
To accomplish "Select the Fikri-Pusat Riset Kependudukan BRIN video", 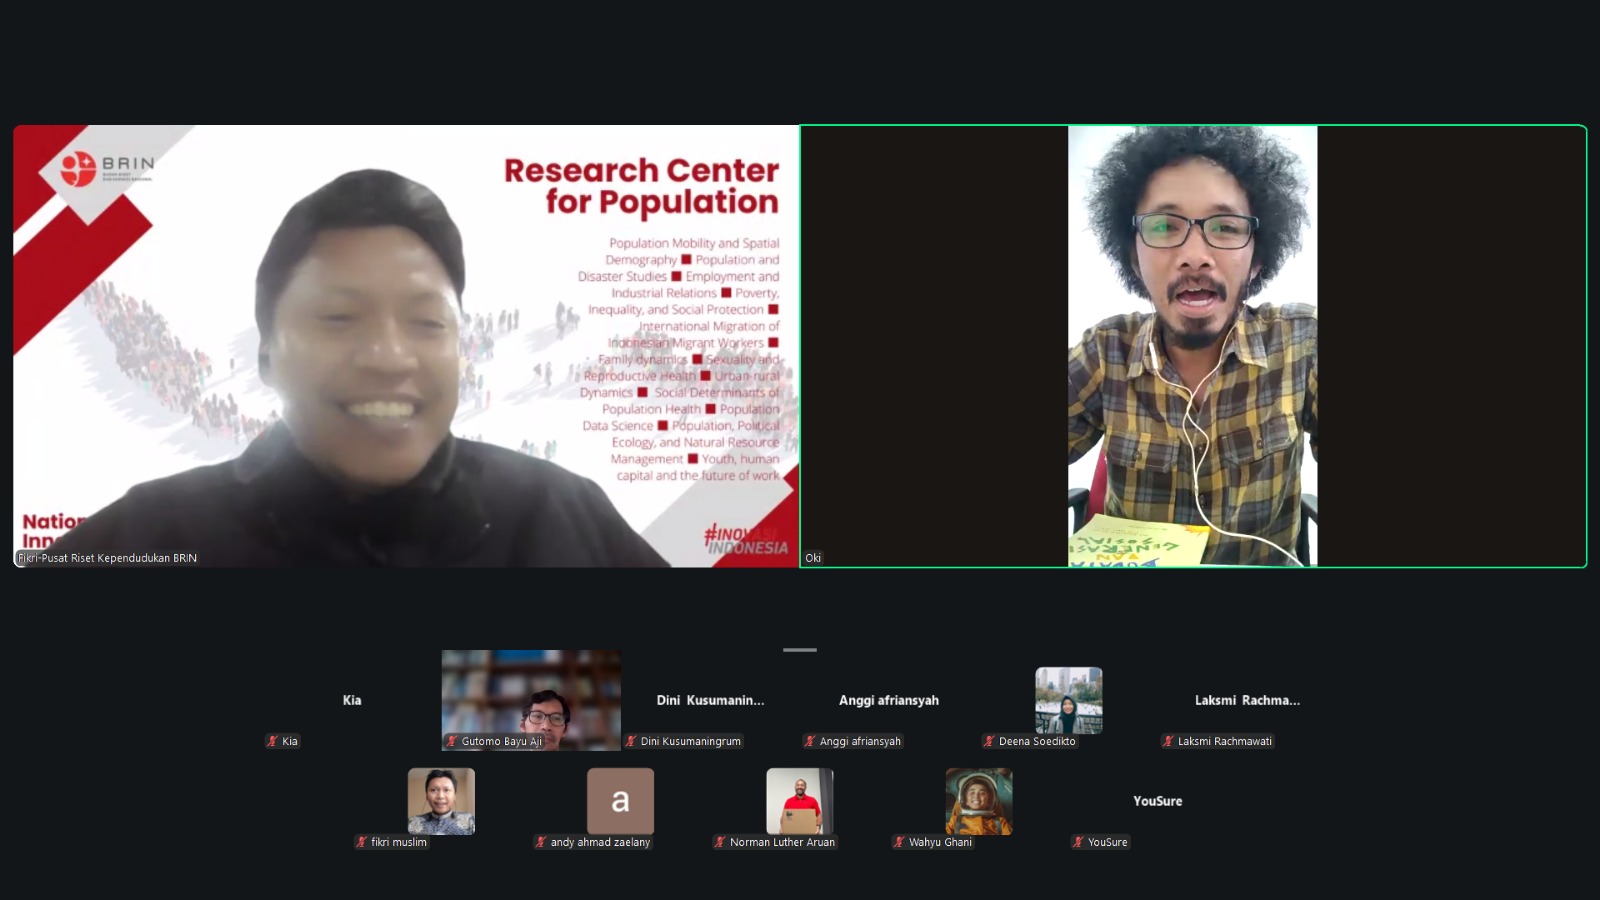I will point(406,346).
